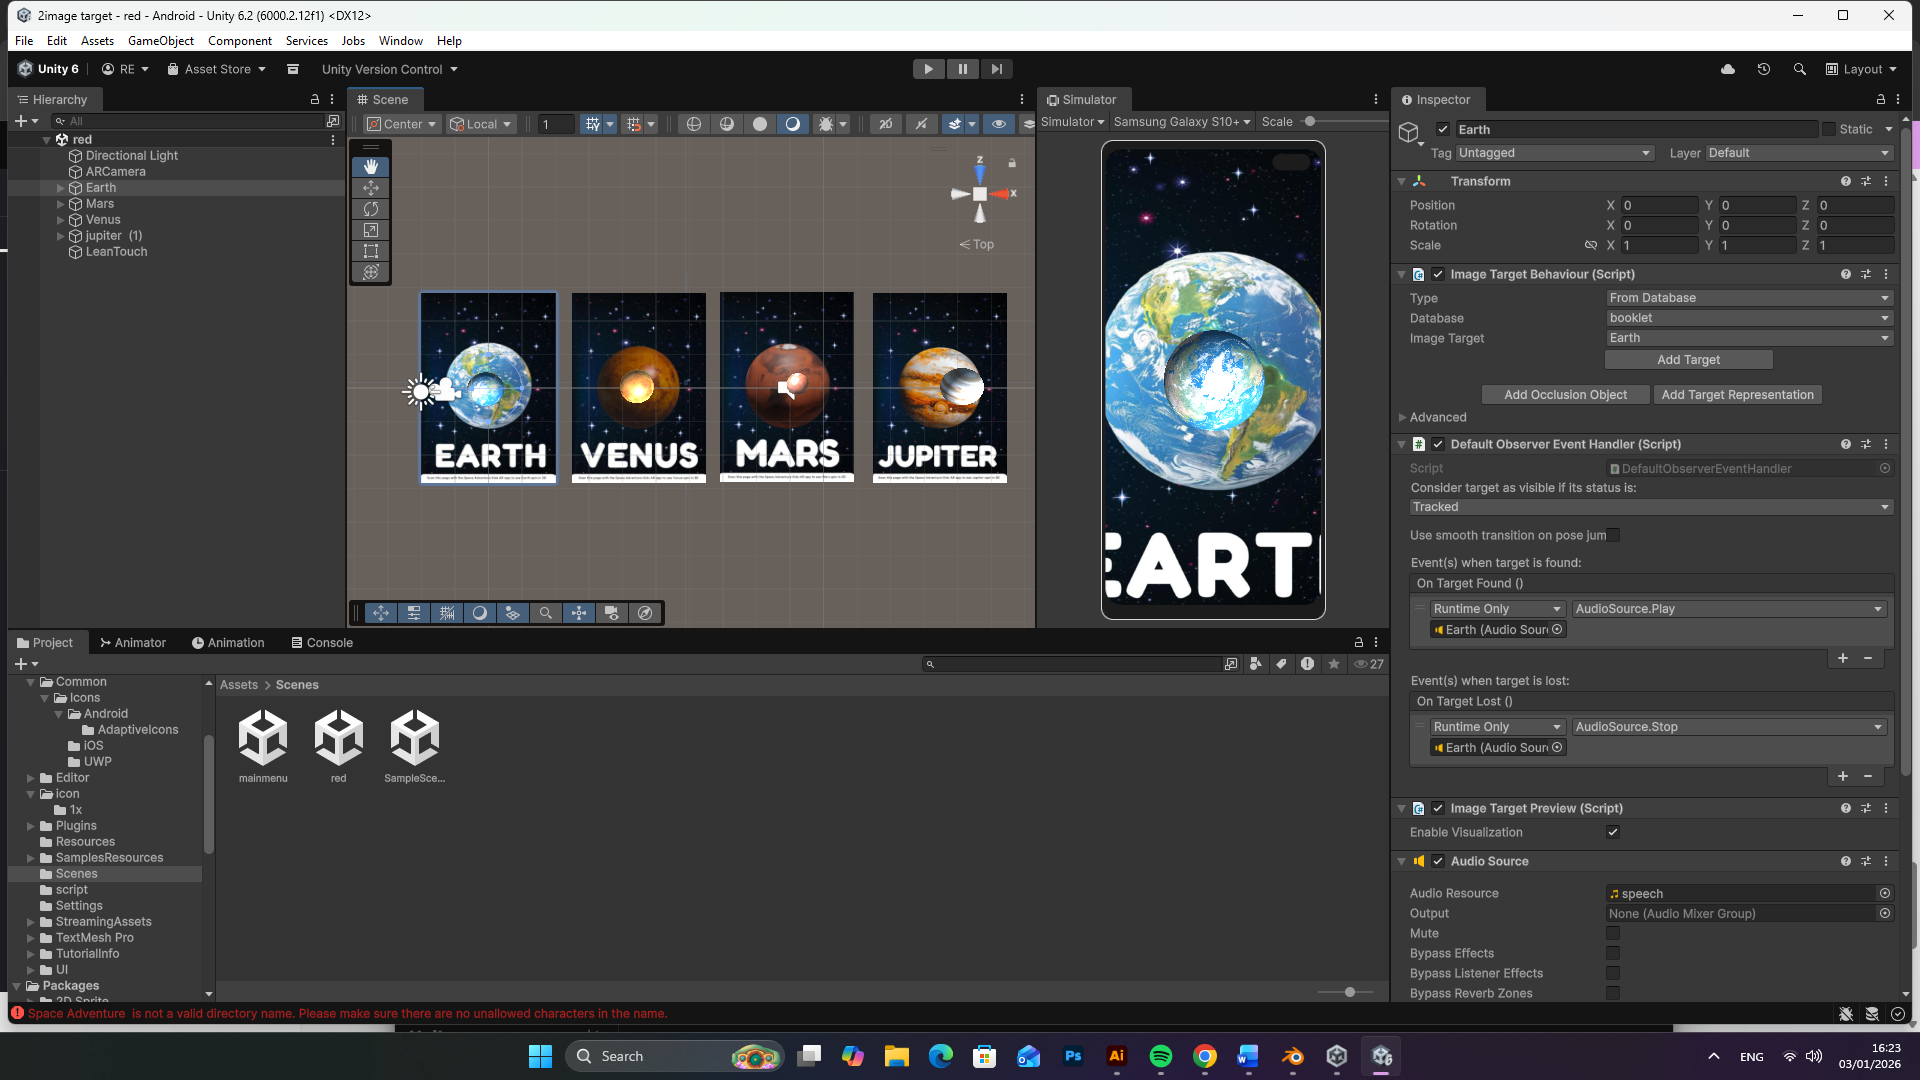Open the Image Target dropdown showing Earth

point(1748,338)
